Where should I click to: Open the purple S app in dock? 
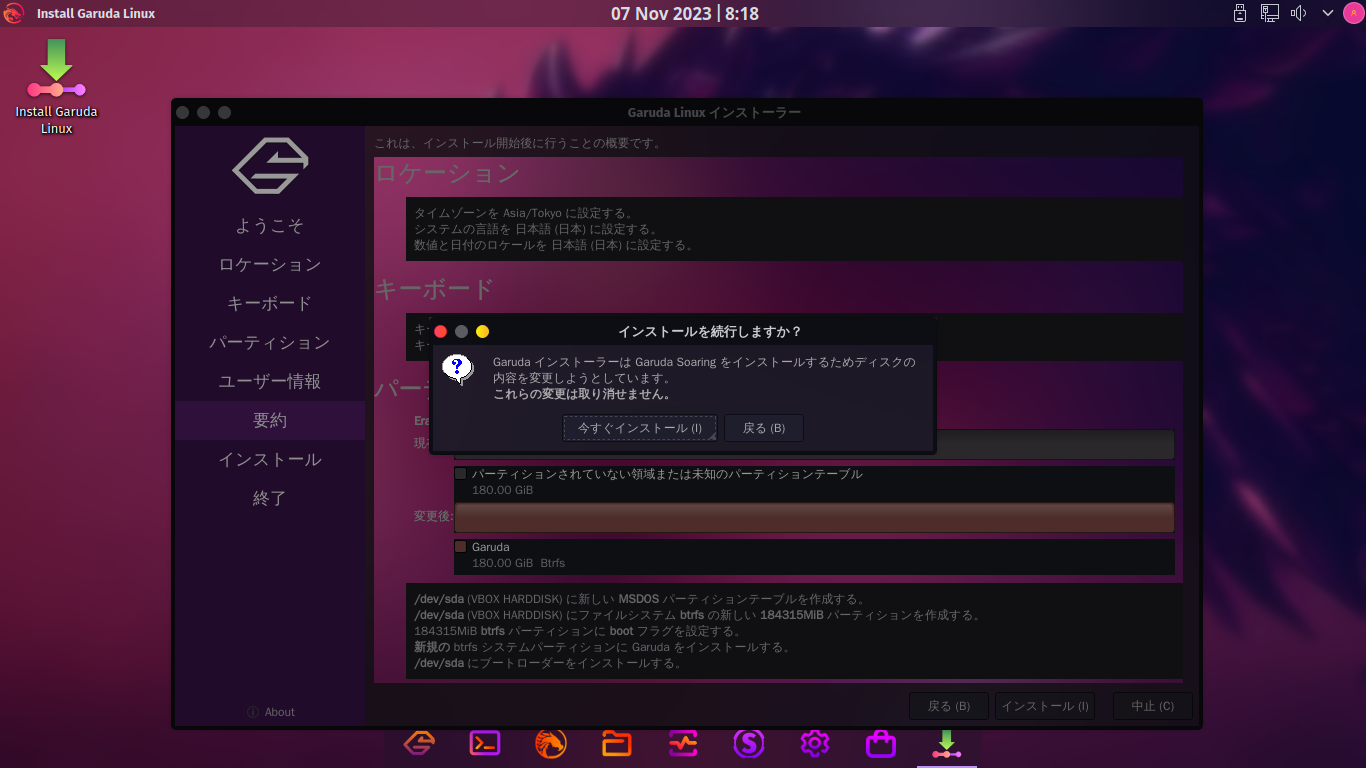point(749,743)
